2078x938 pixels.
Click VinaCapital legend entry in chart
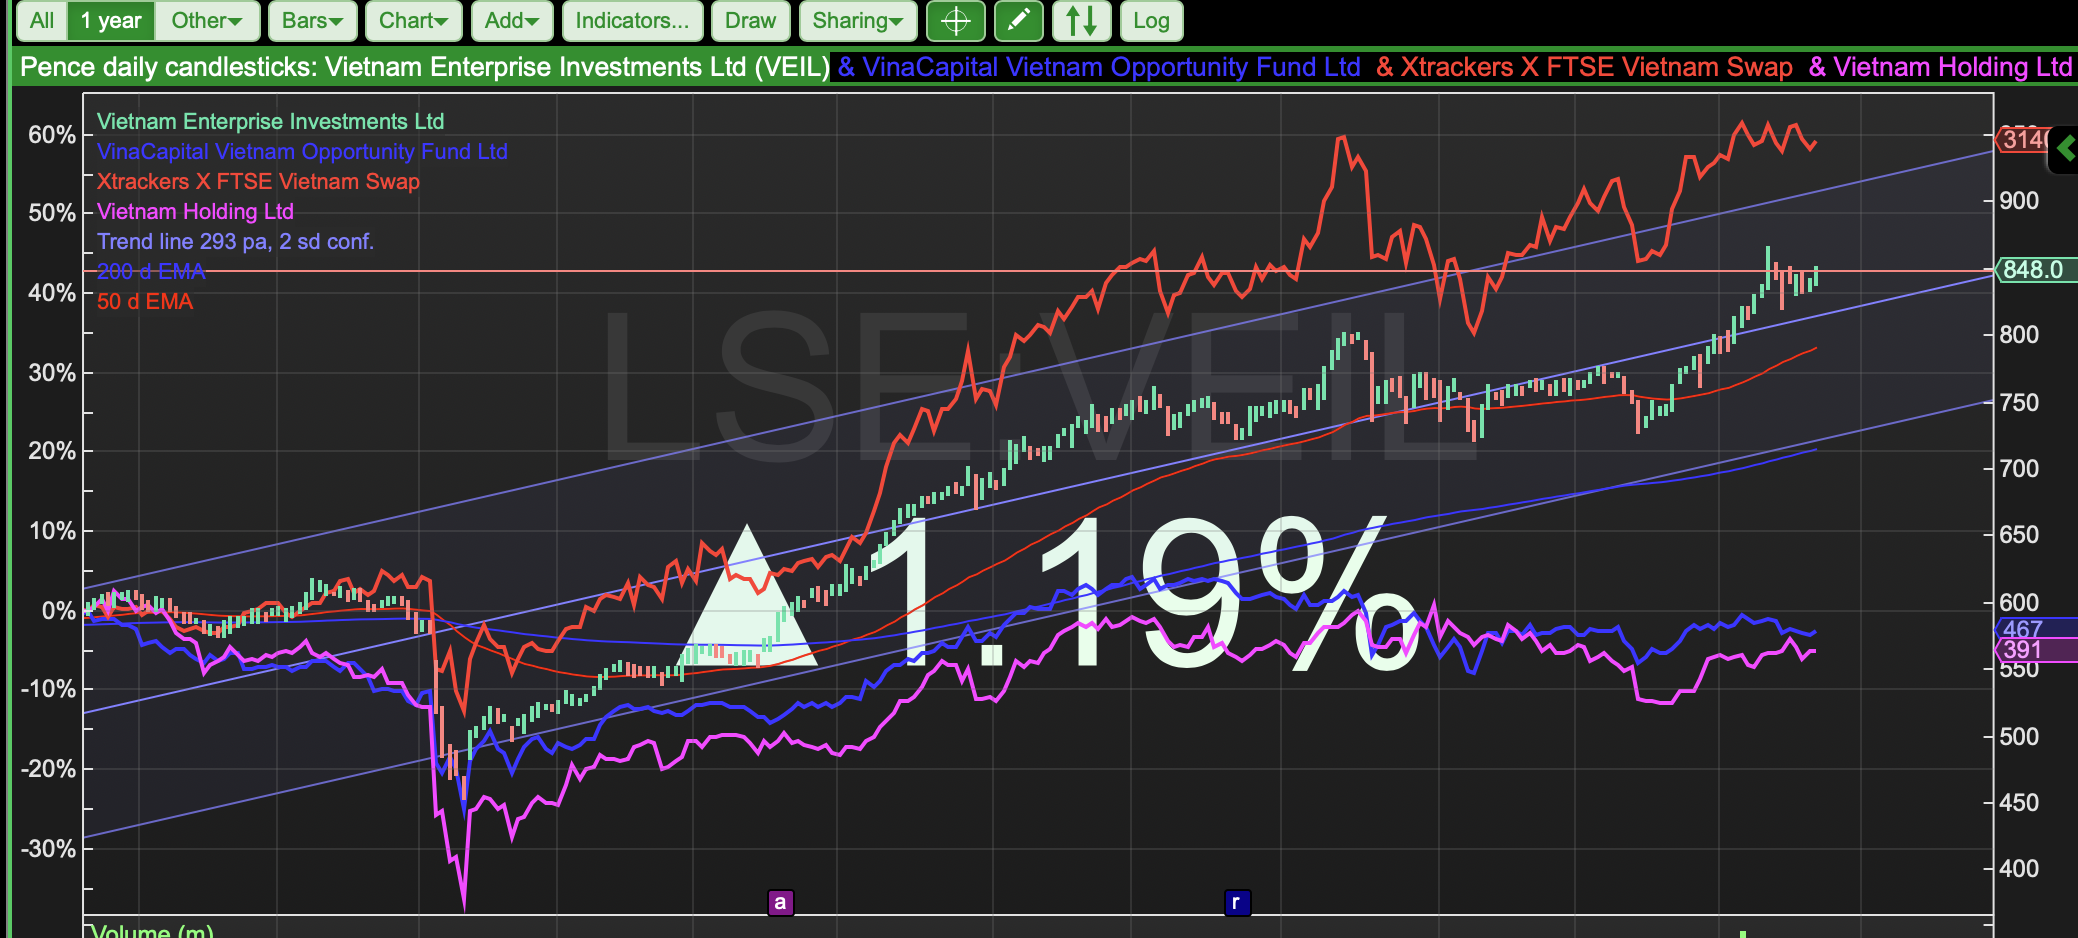302,151
